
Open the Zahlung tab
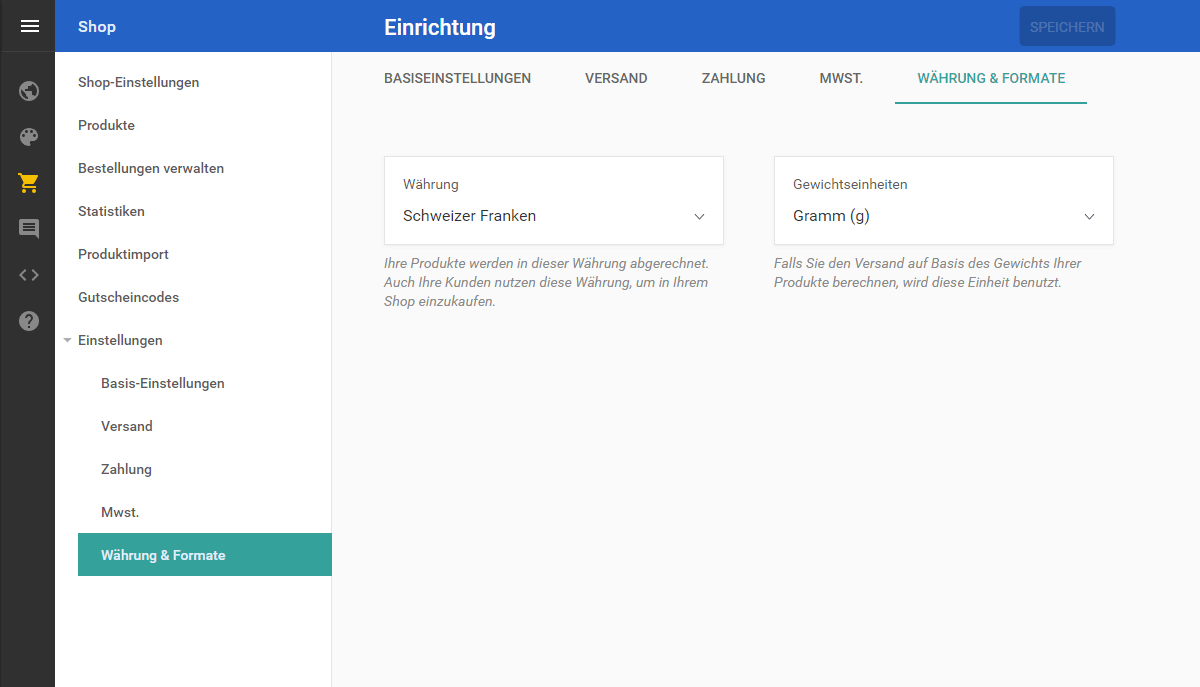click(x=733, y=78)
